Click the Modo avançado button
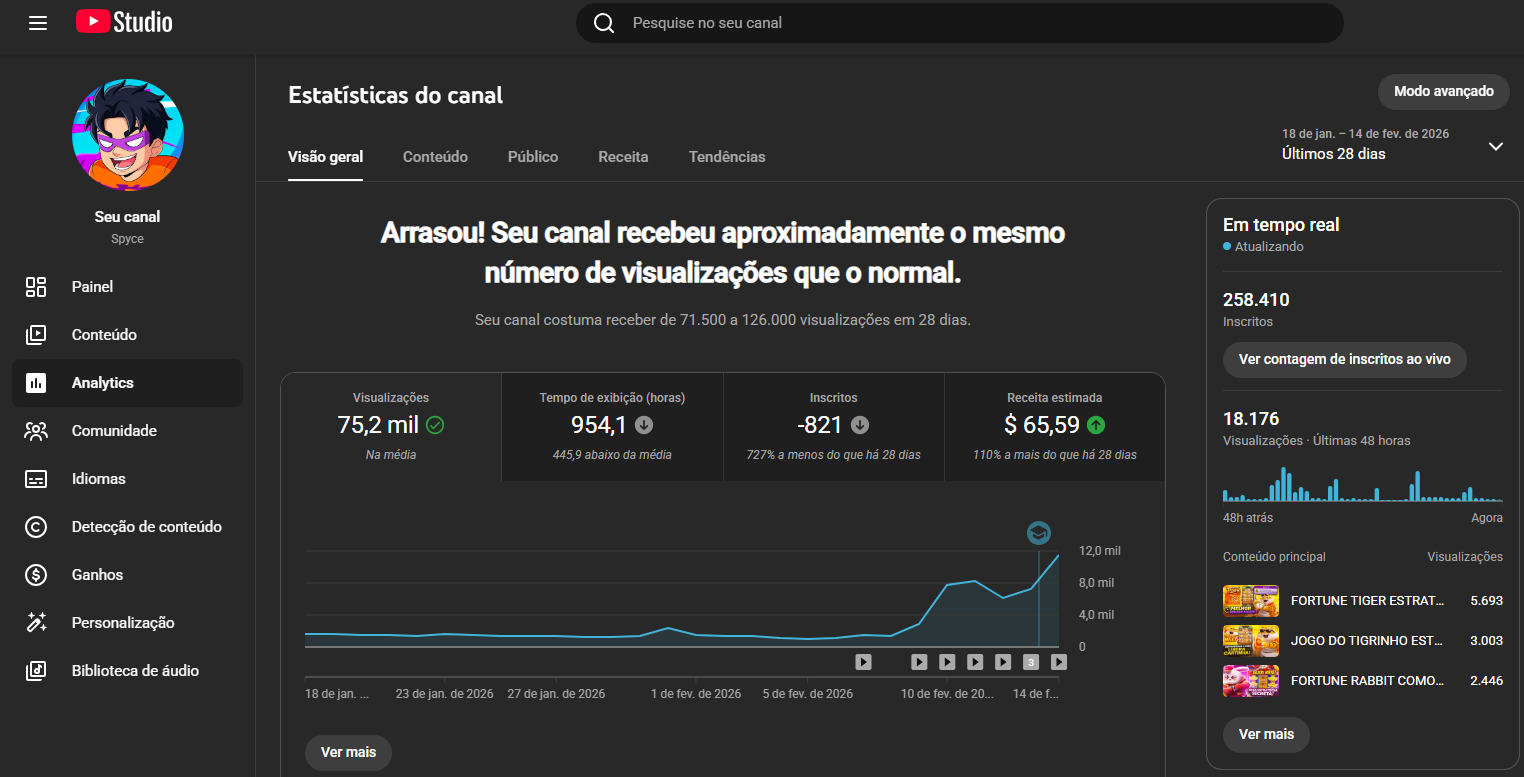Viewport: 1524px width, 777px height. click(1444, 91)
